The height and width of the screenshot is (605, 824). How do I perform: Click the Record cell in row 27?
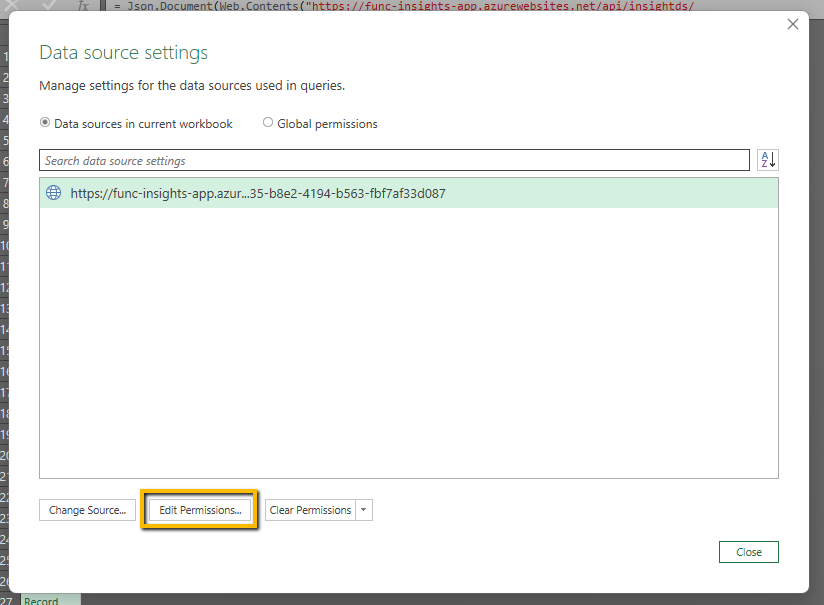pyautogui.click(x=51, y=600)
